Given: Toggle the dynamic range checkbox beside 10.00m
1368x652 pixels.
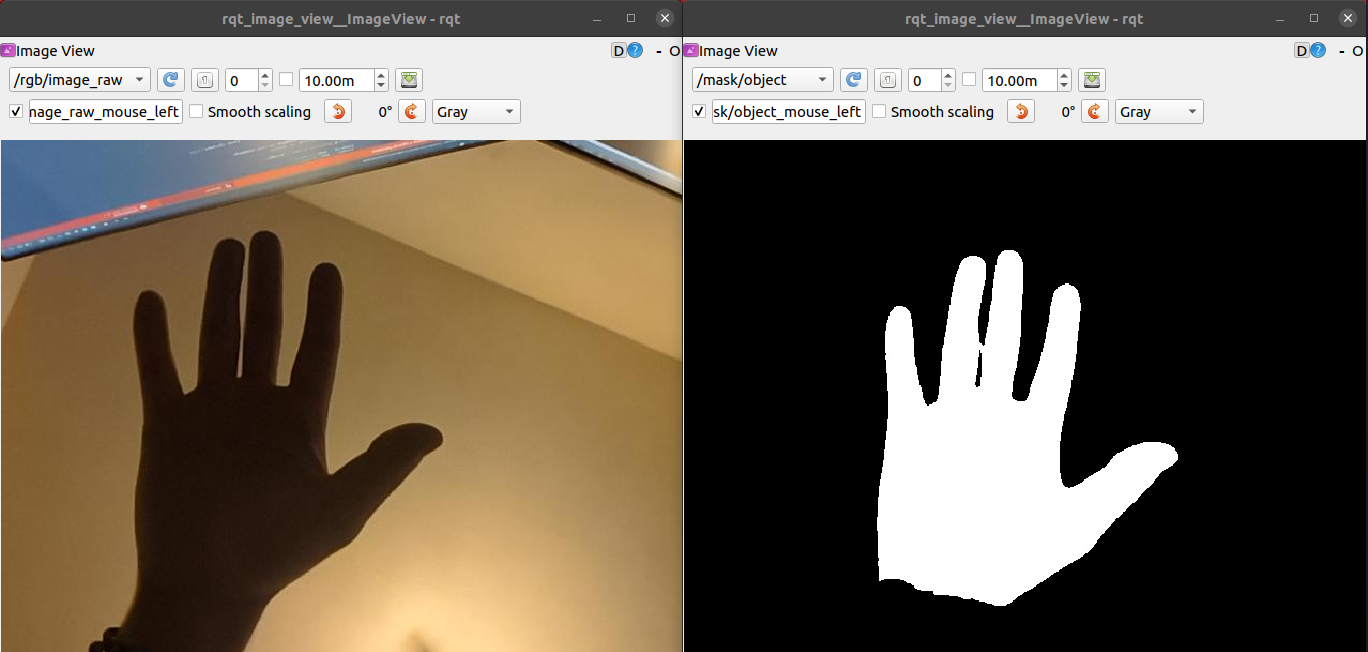Looking at the screenshot, I should tap(285, 80).
